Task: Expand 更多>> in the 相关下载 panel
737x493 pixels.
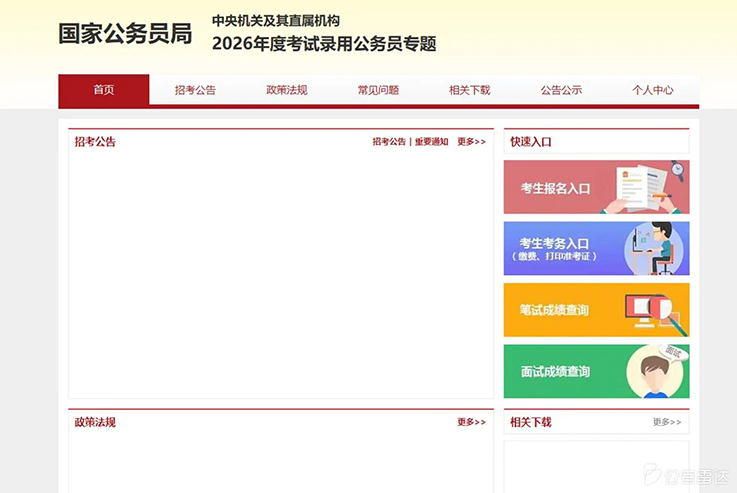Action: (x=667, y=422)
